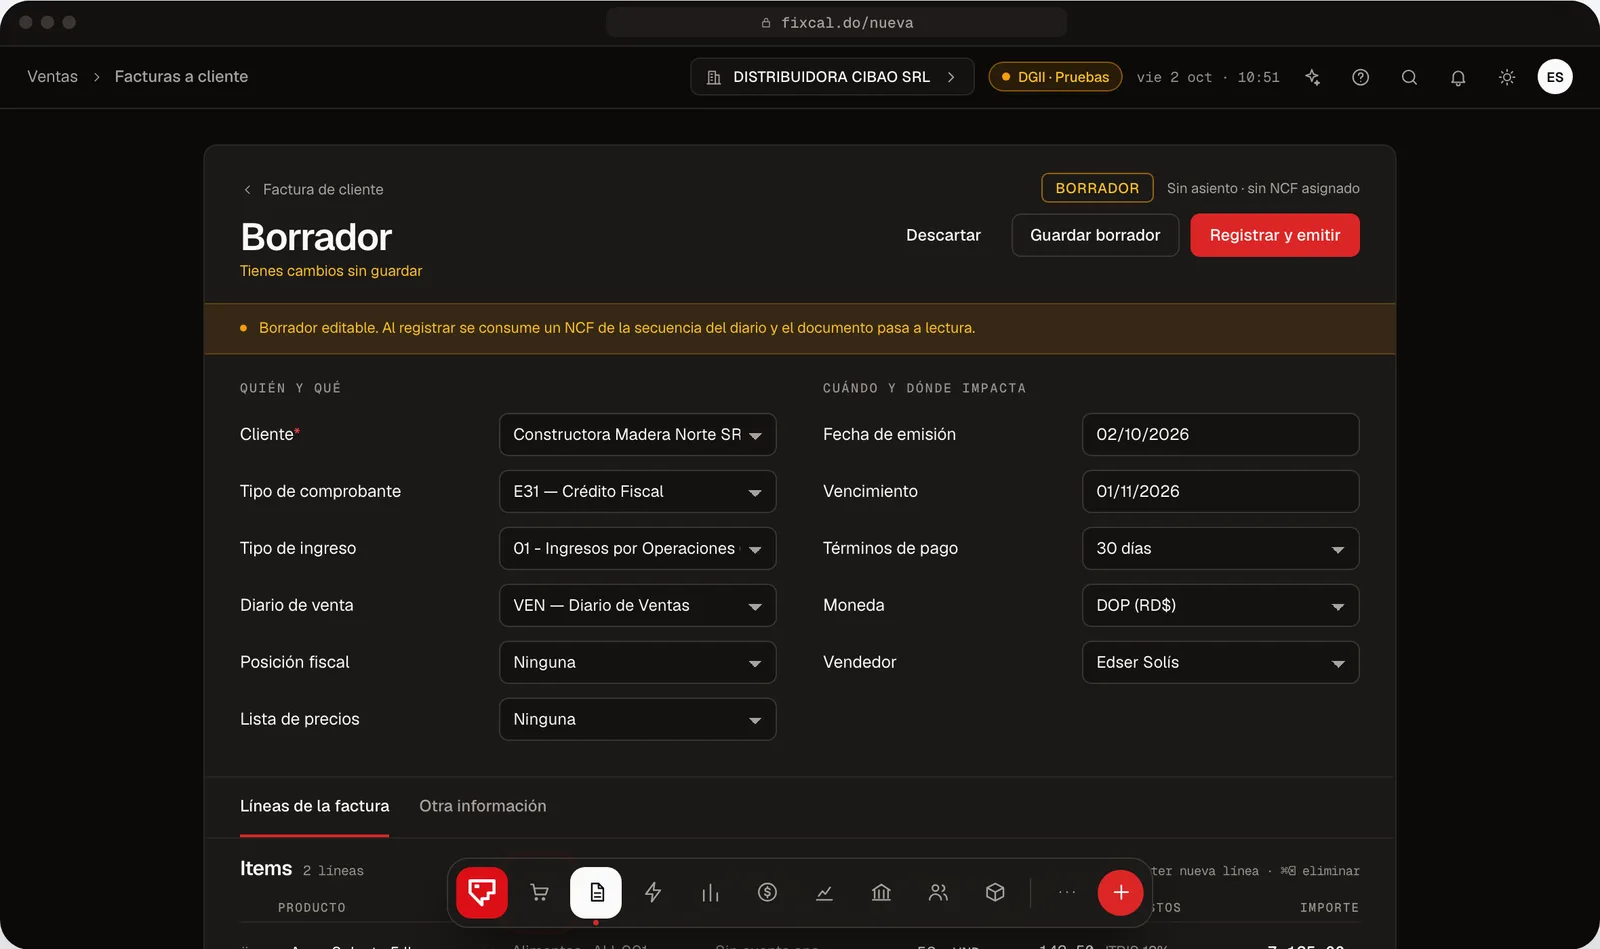Open the bar chart reports icon in dock
The width and height of the screenshot is (1600, 949).
tap(710, 892)
